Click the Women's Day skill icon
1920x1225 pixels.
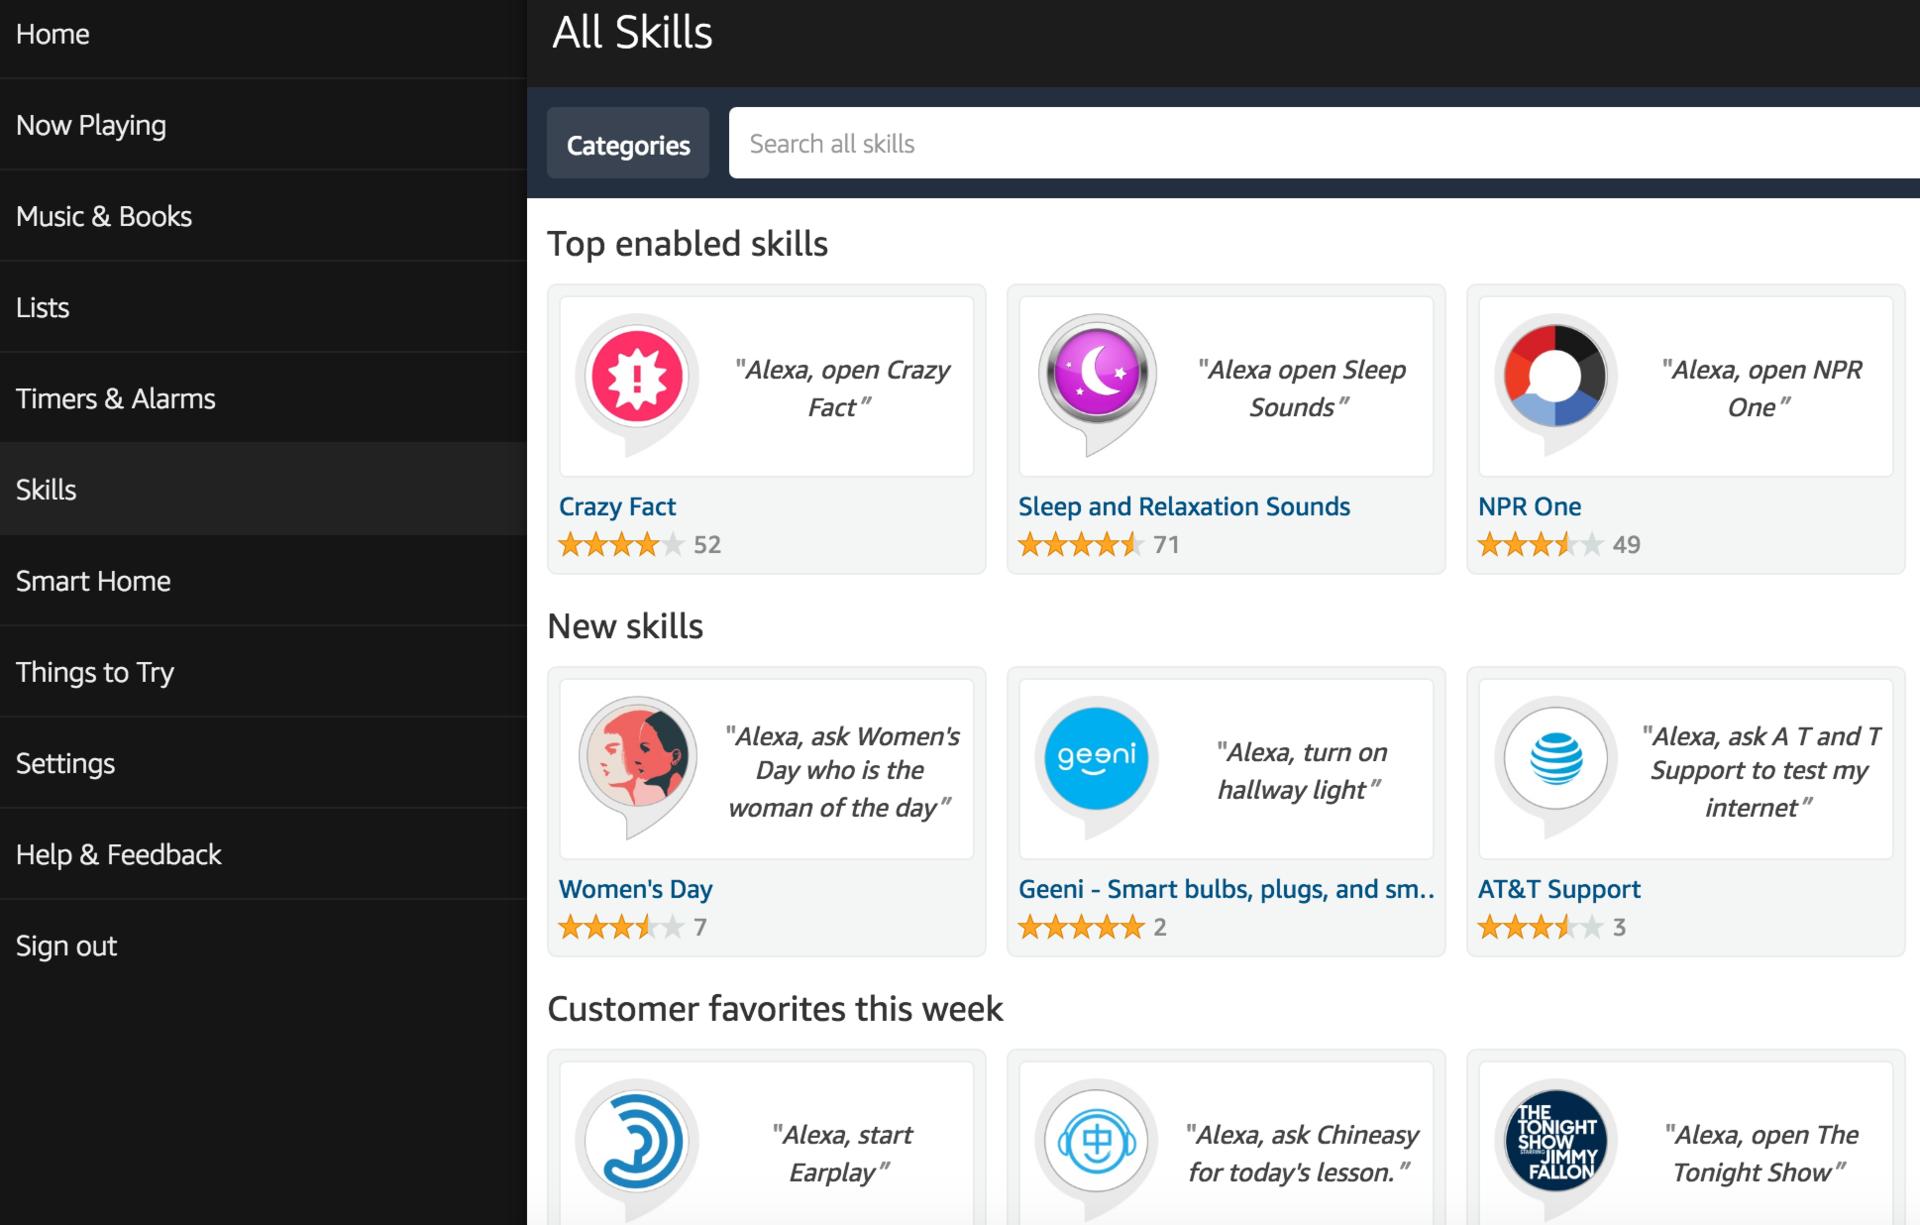pos(637,757)
